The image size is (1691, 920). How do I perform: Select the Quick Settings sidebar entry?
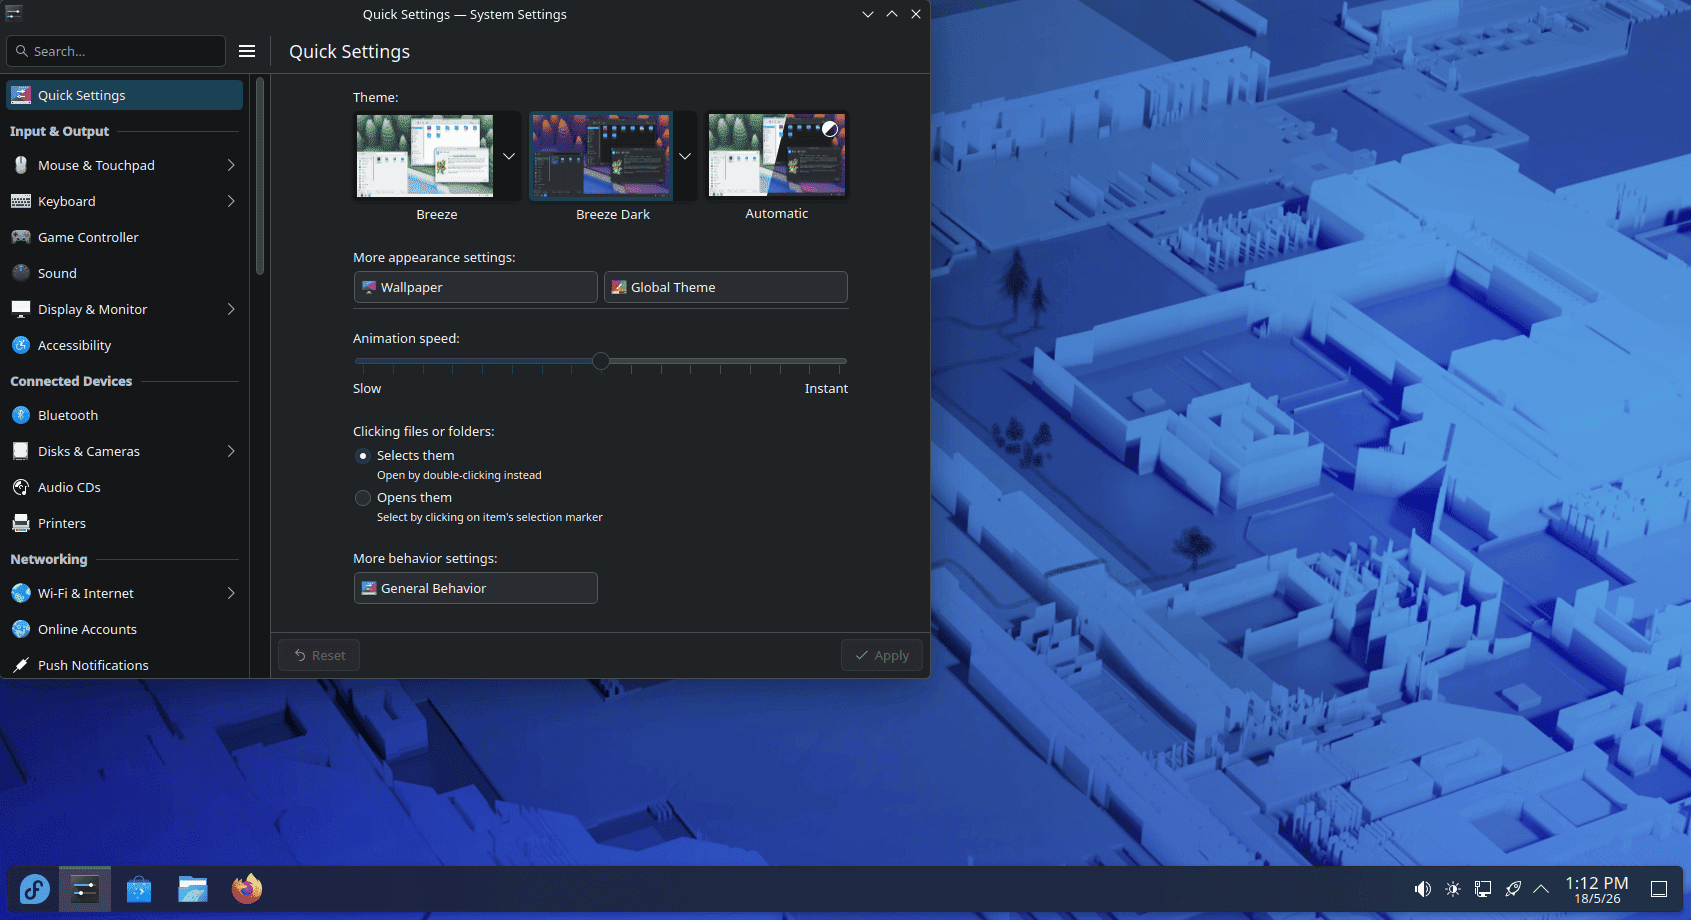pyautogui.click(x=124, y=95)
